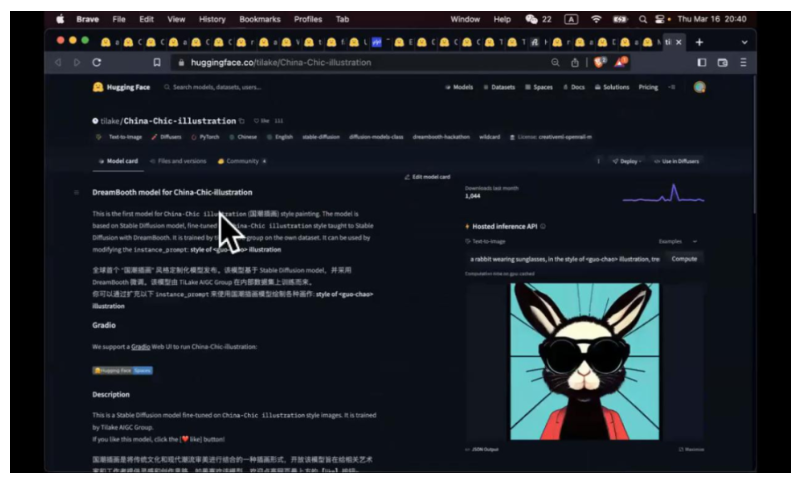This screenshot has height=478, width=799.
Task: Open a new tab with plus button
Action: tap(700, 42)
